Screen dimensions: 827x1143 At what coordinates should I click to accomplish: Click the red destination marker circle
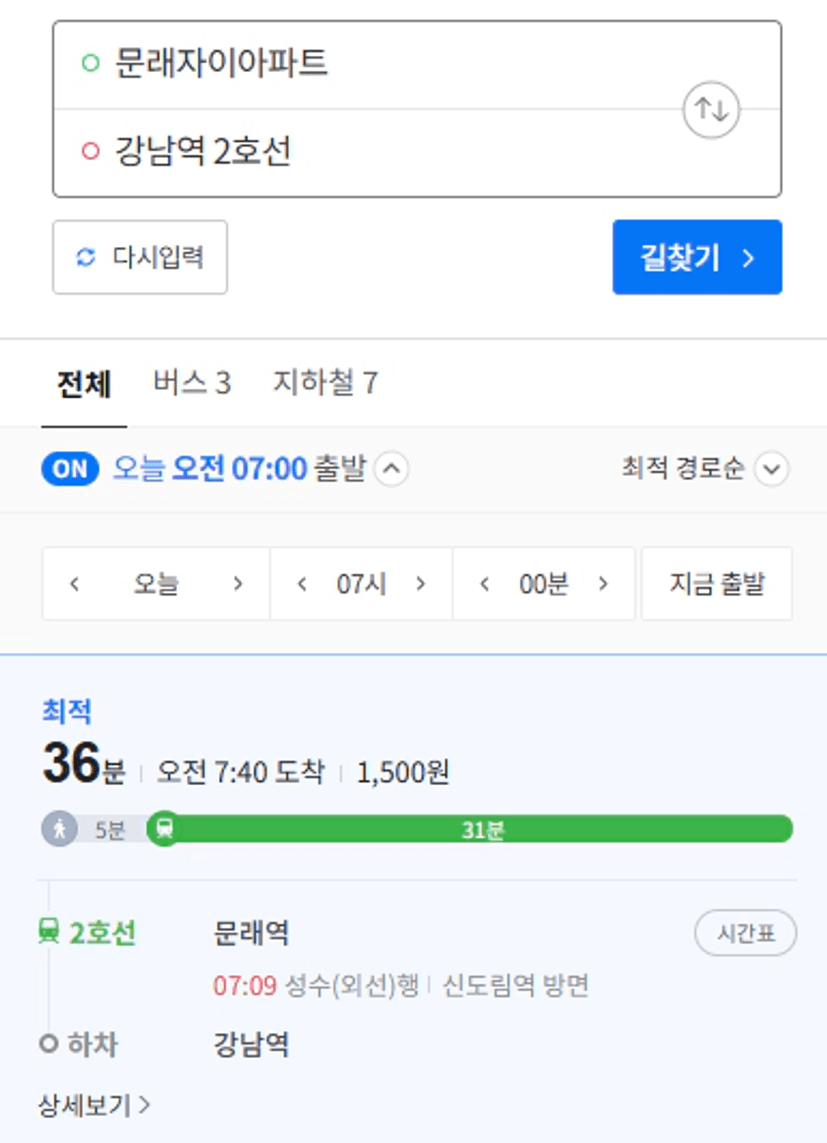click(x=90, y=151)
